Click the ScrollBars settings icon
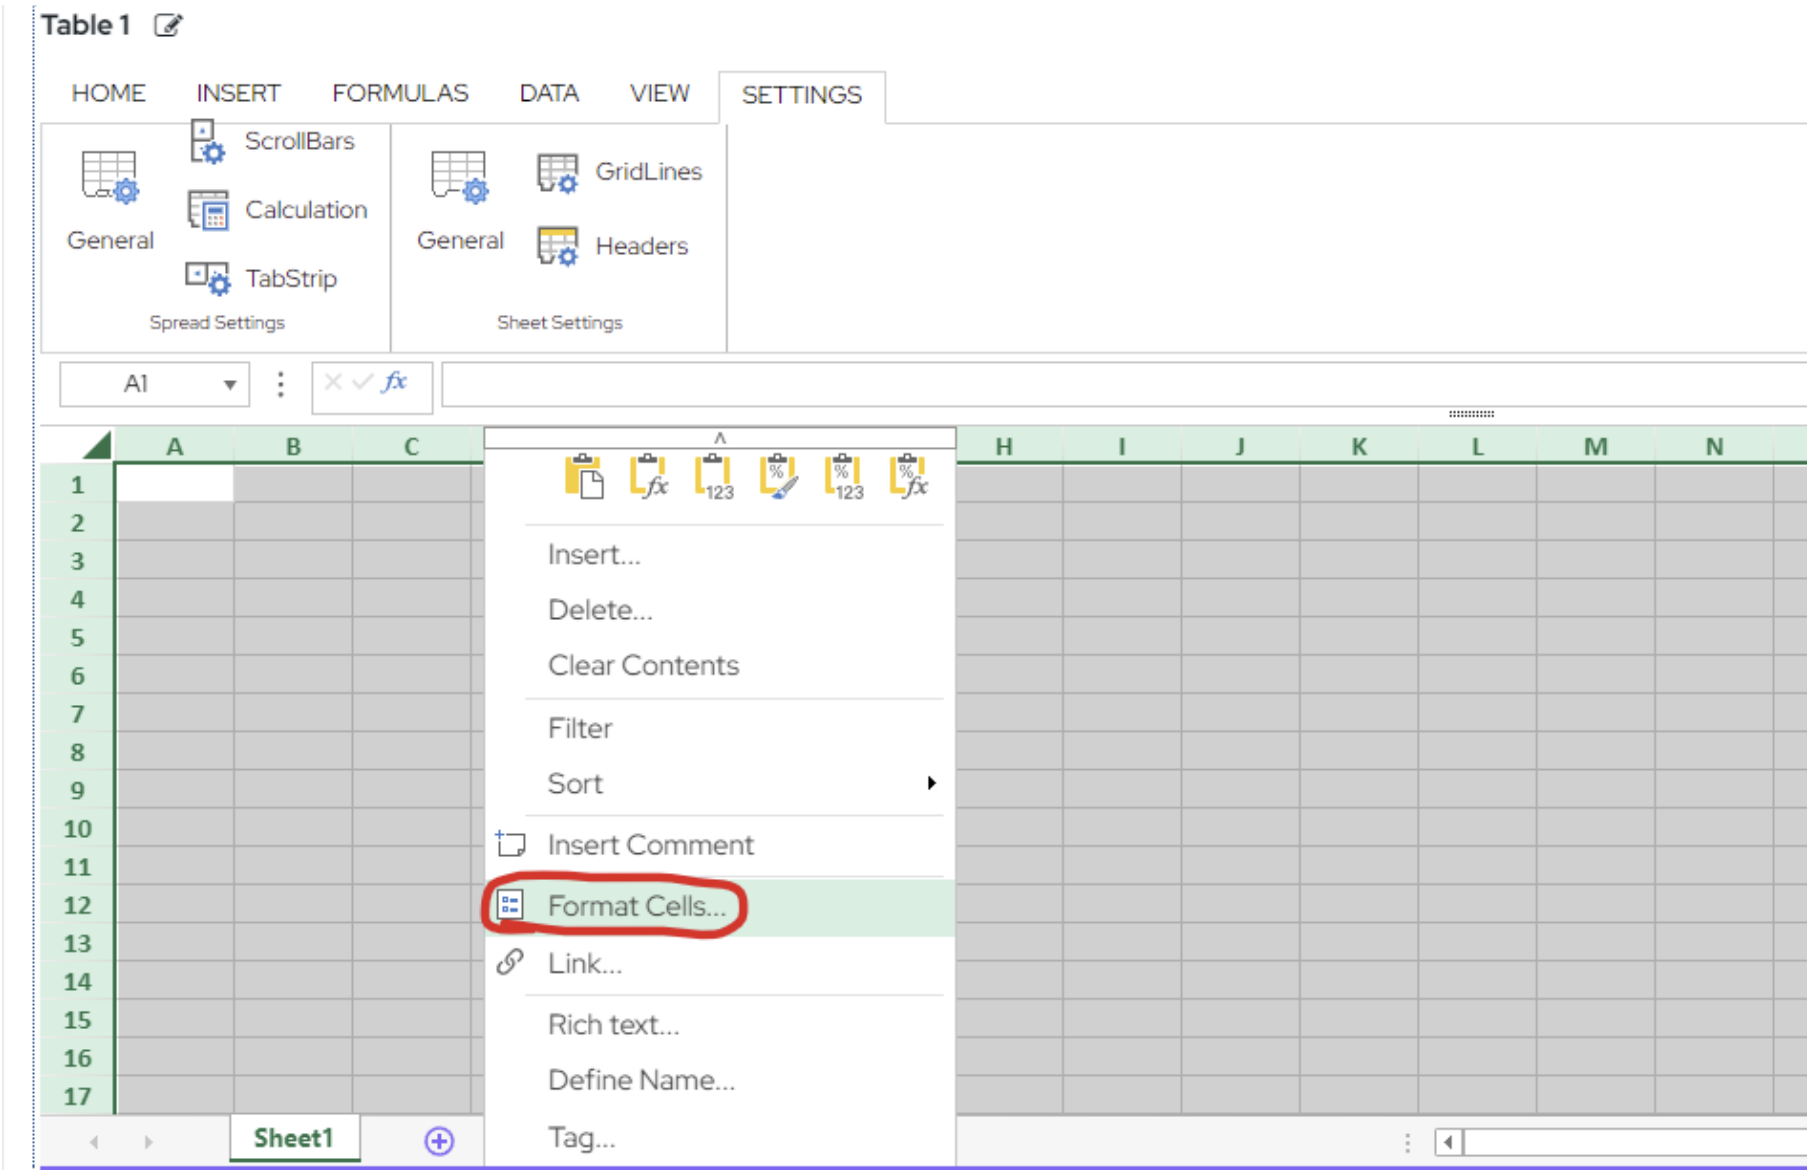Image resolution: width=1812 pixels, height=1176 pixels. tap(207, 141)
